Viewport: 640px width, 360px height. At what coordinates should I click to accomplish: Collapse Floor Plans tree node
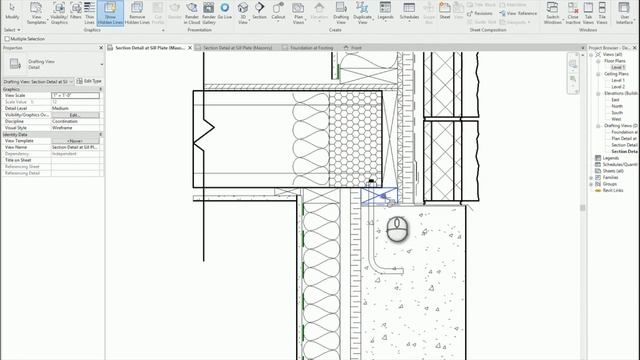pyautogui.click(x=598, y=61)
